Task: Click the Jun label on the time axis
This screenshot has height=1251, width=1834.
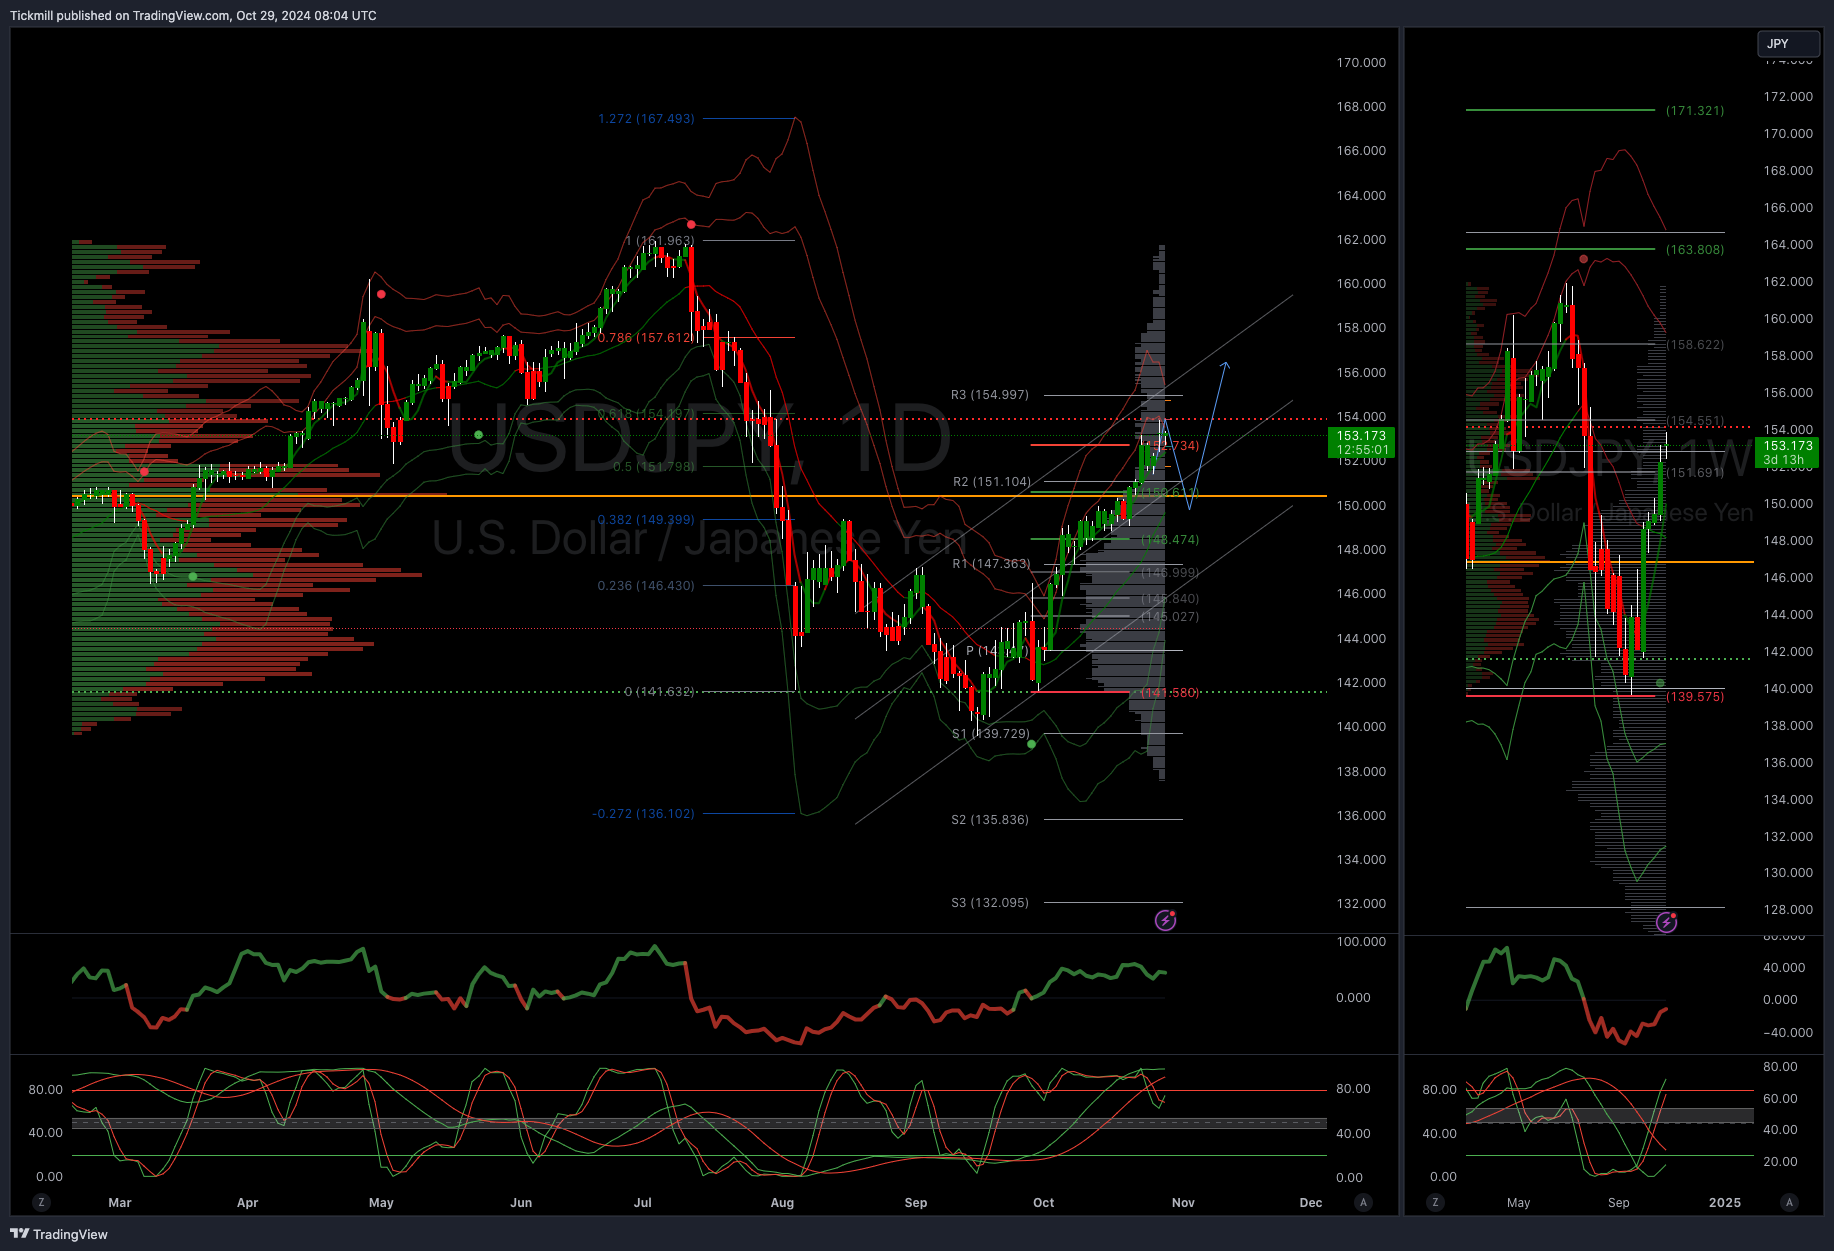Action: (x=521, y=1203)
